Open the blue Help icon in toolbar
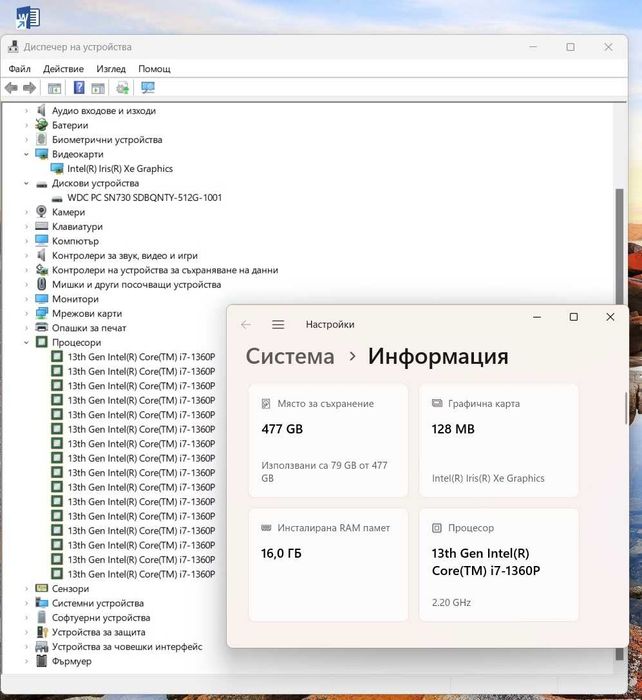 [79, 88]
